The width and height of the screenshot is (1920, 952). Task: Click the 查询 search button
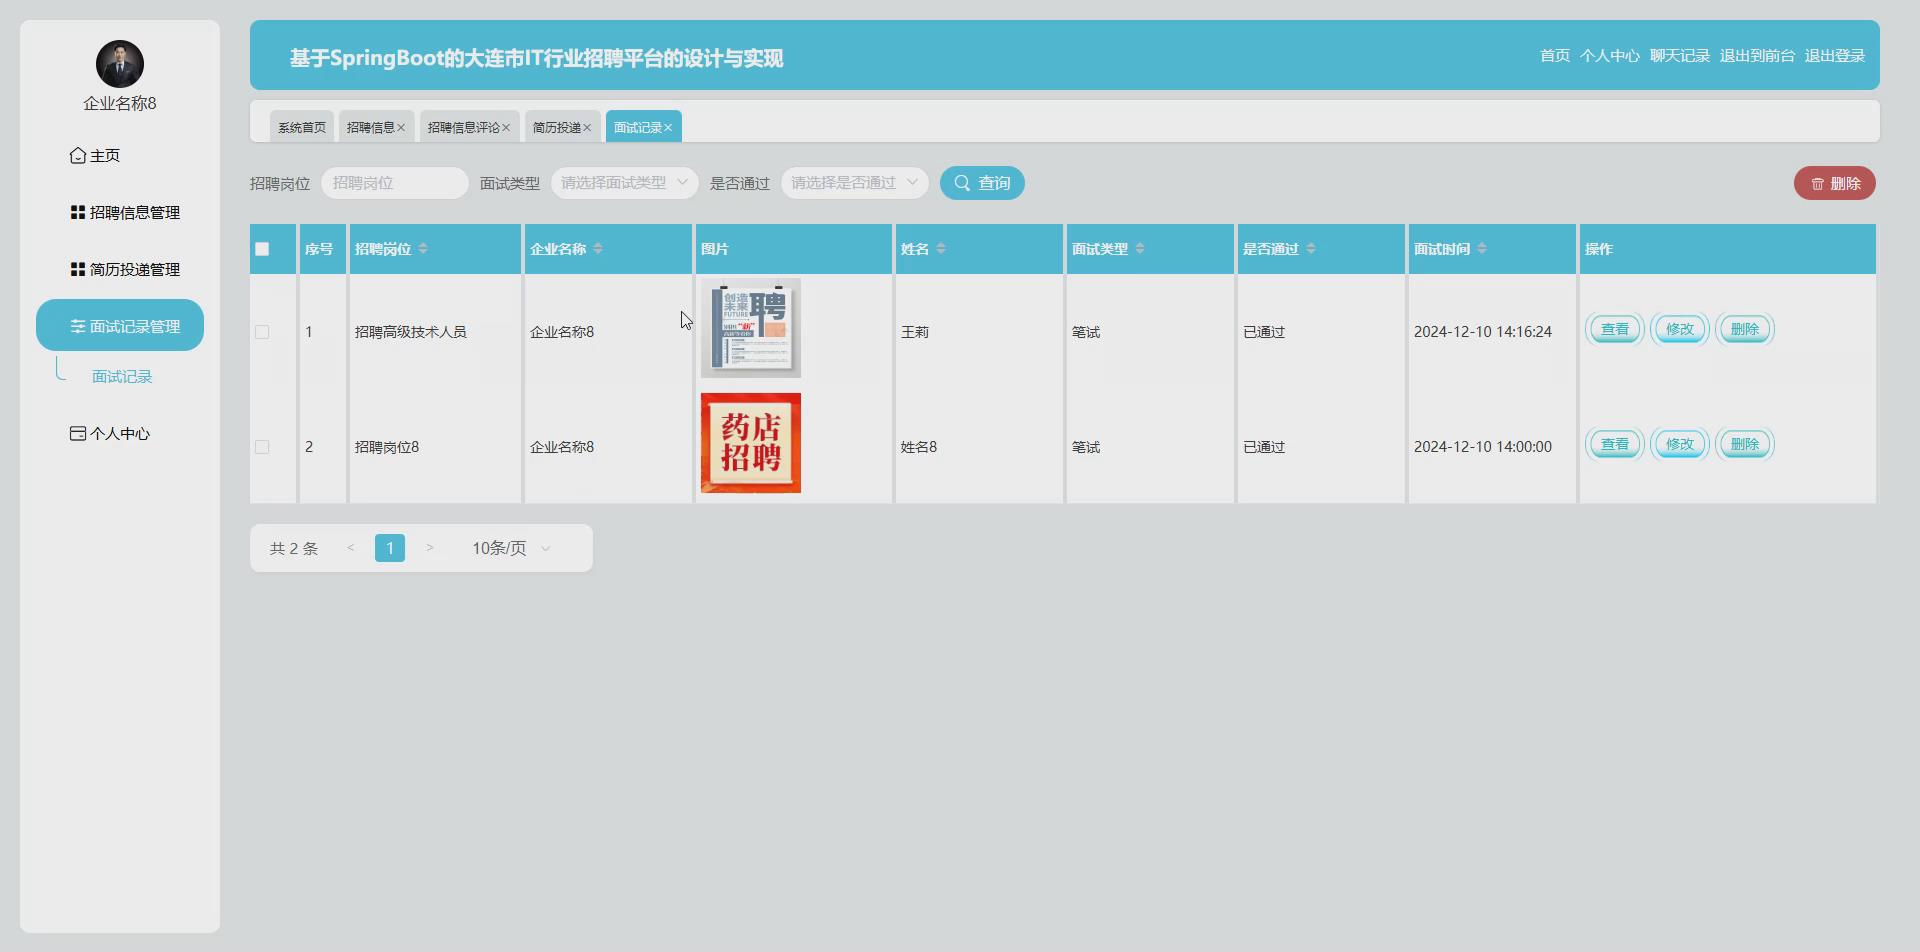click(982, 183)
